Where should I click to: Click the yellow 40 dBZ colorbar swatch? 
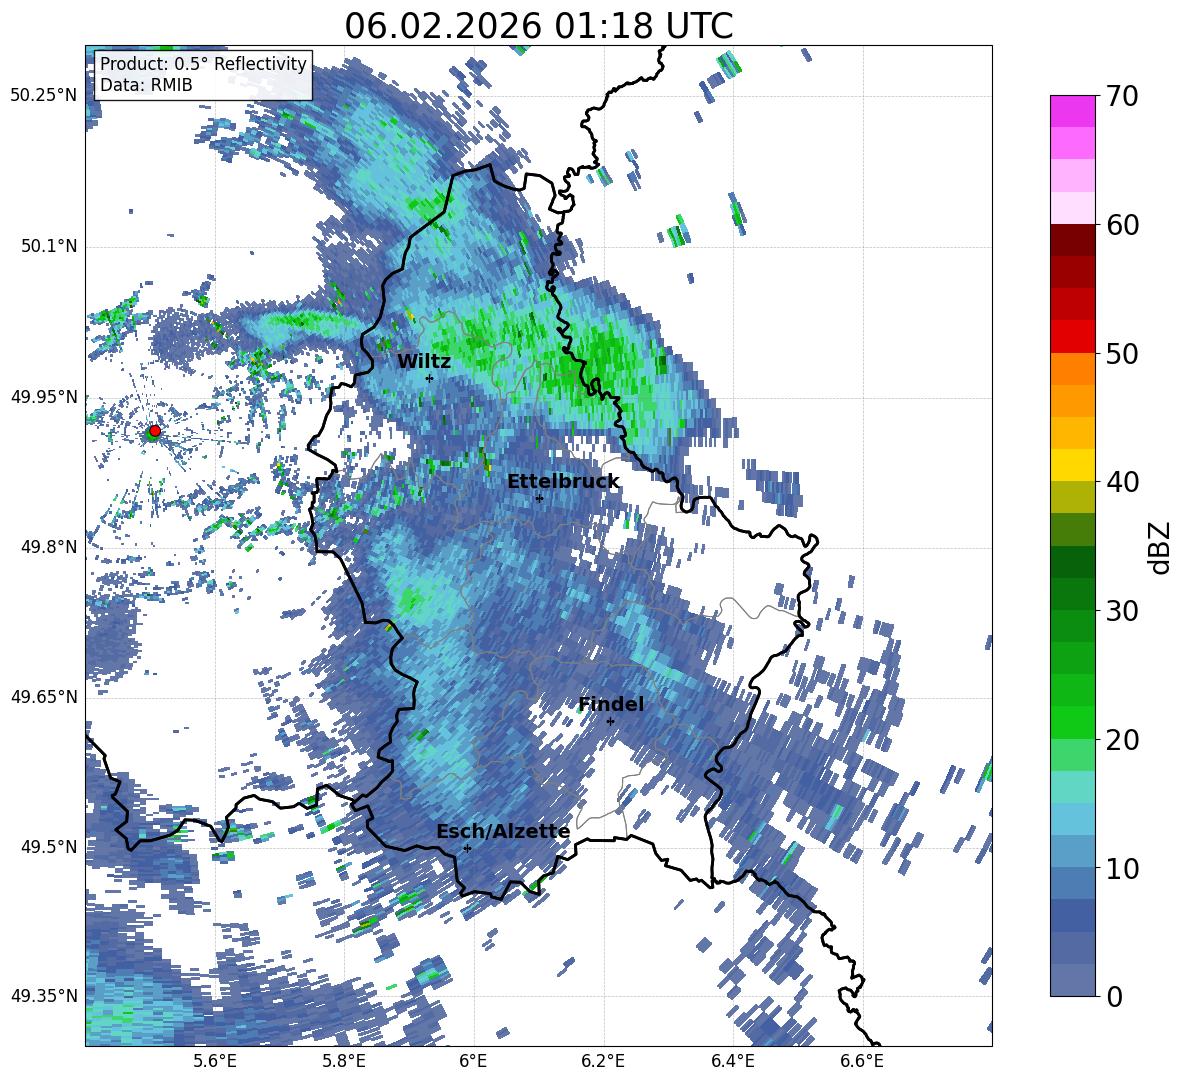point(1072,464)
